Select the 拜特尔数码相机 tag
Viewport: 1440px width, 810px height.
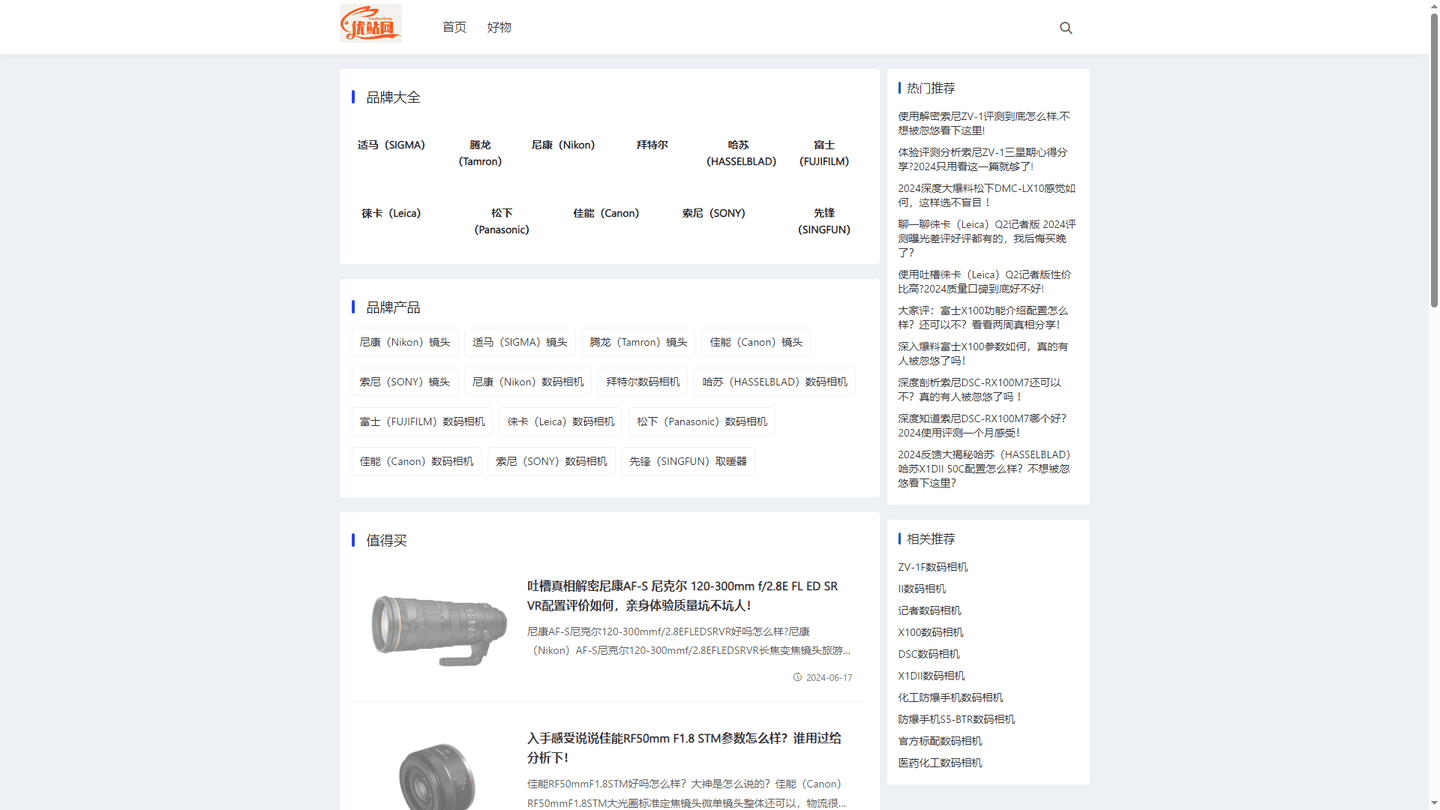tap(643, 382)
